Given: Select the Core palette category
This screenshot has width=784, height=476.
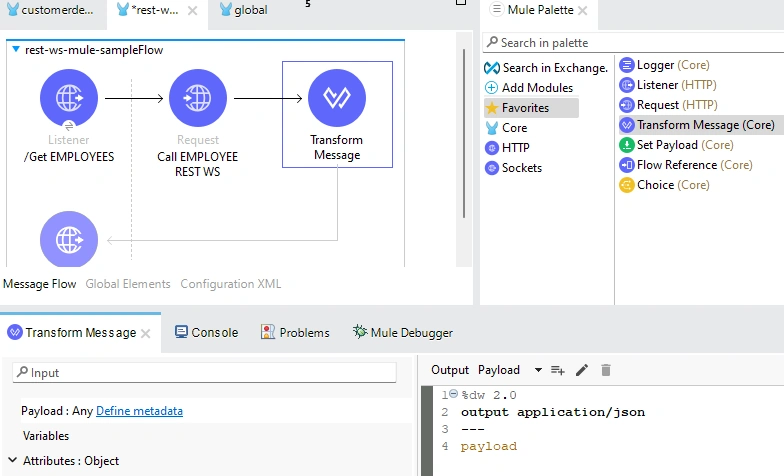Looking at the screenshot, I should coord(506,128).
